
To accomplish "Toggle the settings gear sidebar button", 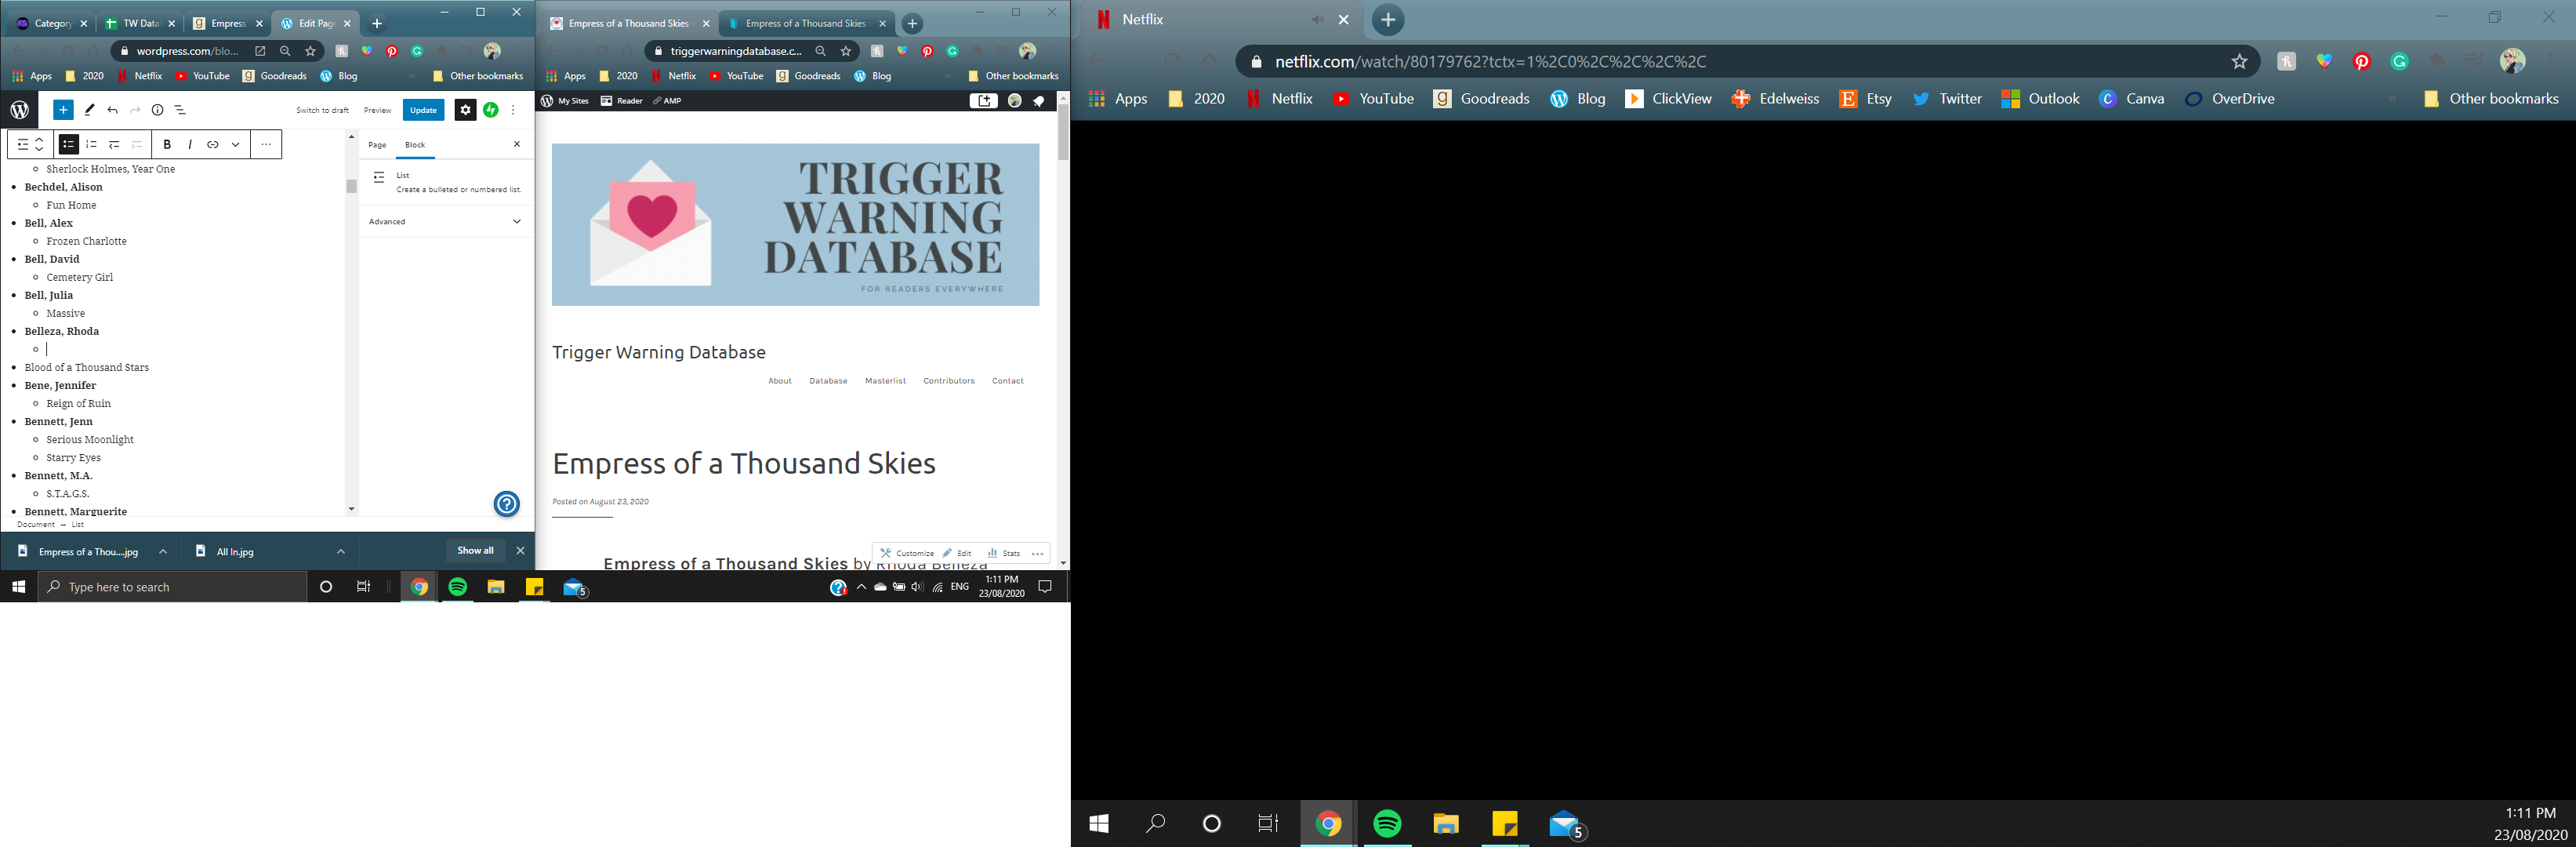I will coord(465,110).
